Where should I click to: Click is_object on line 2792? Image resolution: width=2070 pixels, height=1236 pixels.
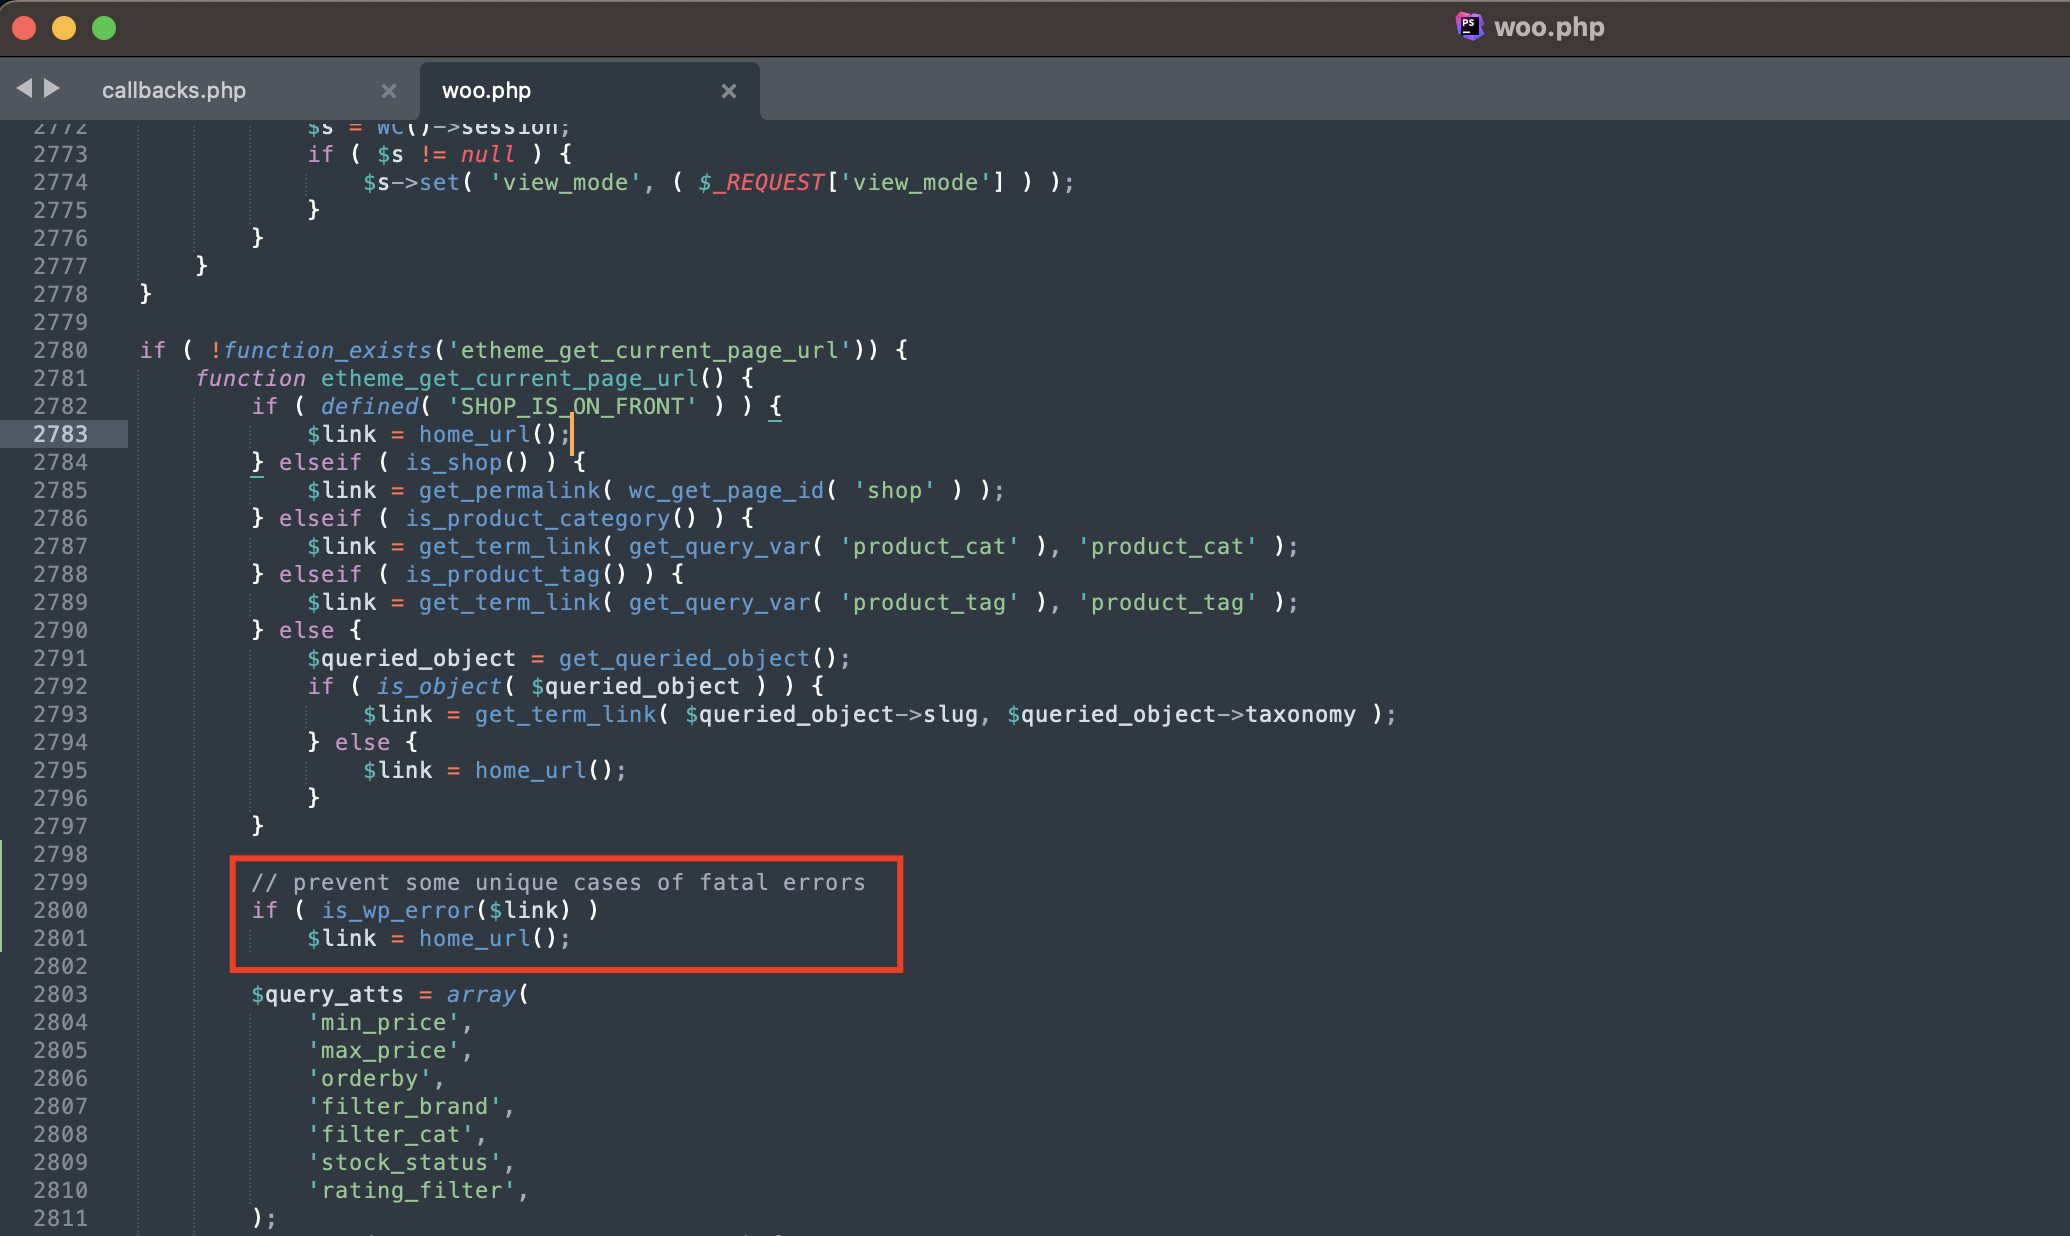(x=438, y=686)
